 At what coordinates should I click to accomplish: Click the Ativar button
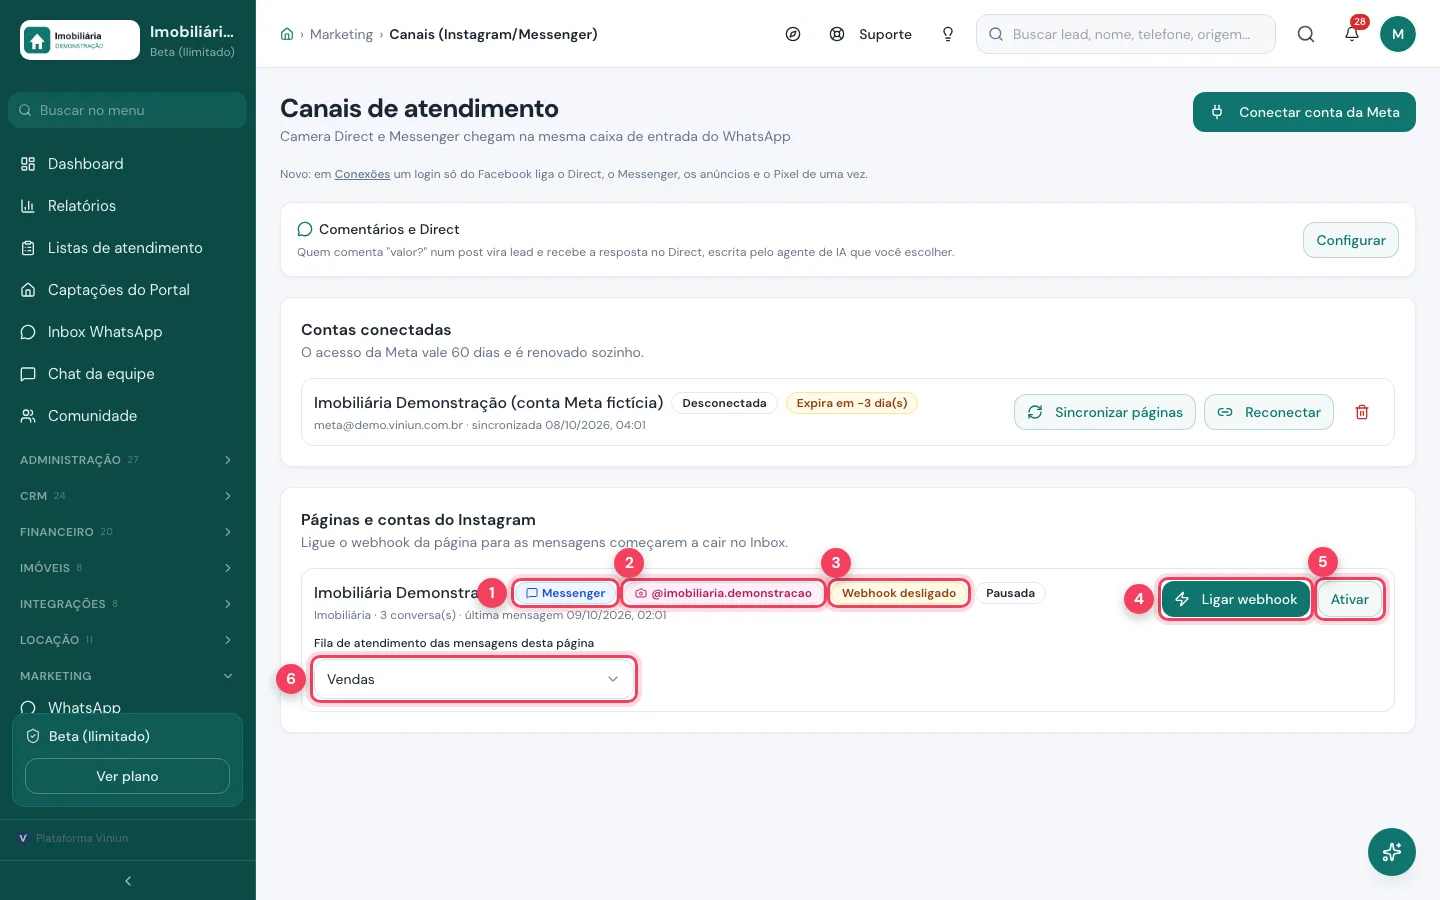pos(1349,599)
